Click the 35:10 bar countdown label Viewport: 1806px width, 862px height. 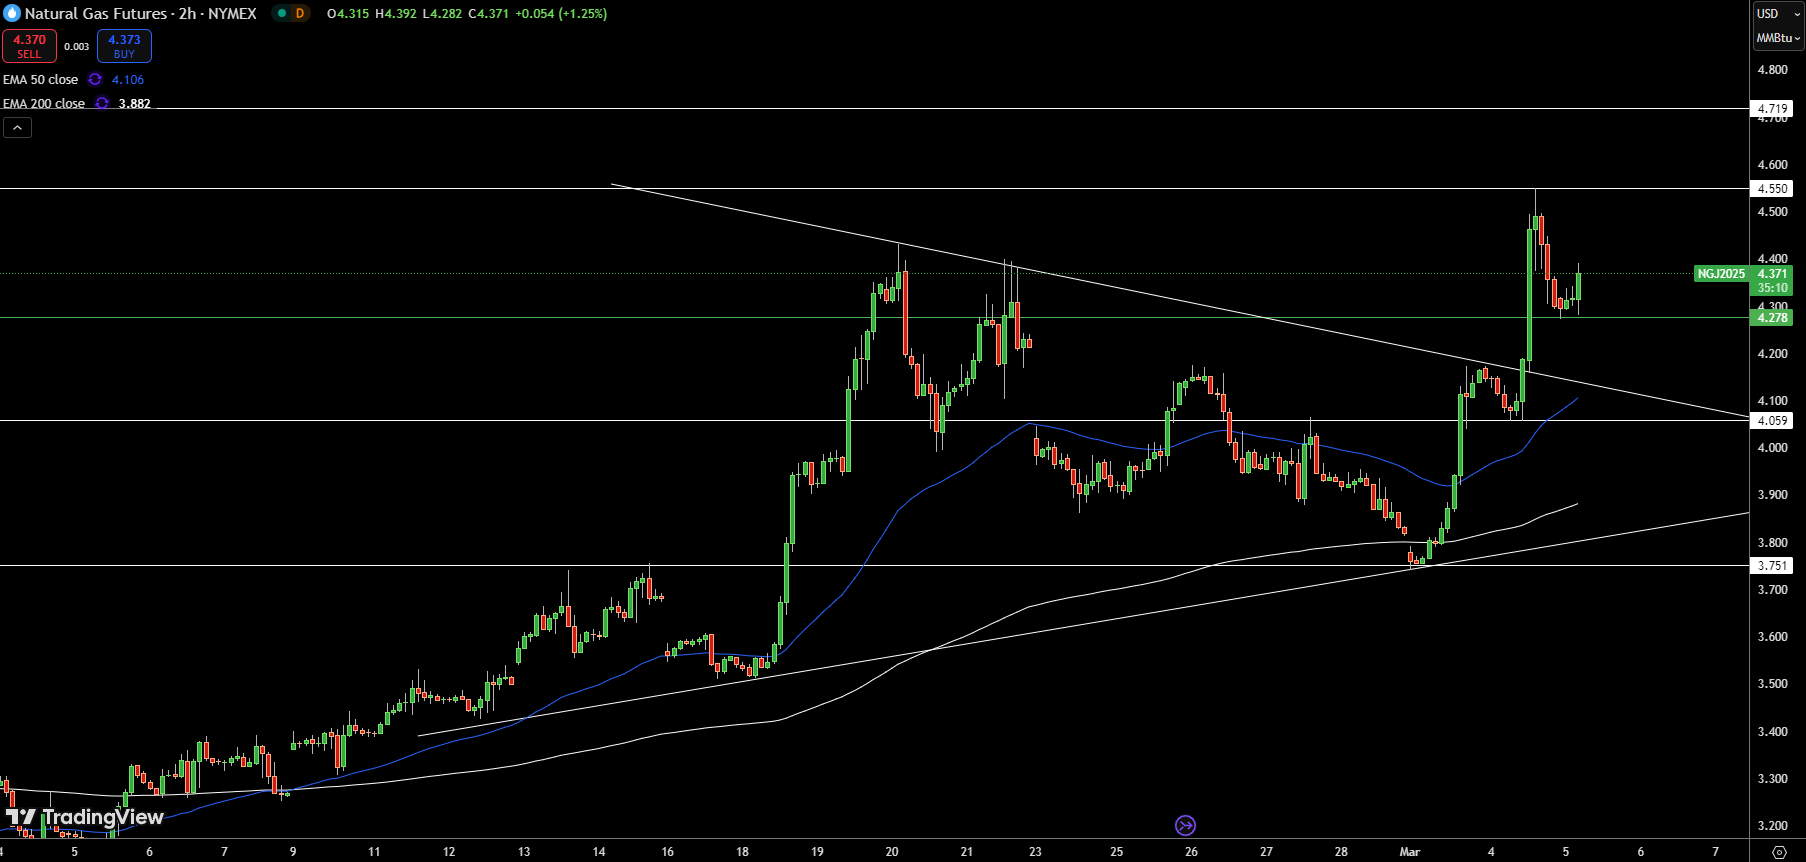pos(1772,288)
